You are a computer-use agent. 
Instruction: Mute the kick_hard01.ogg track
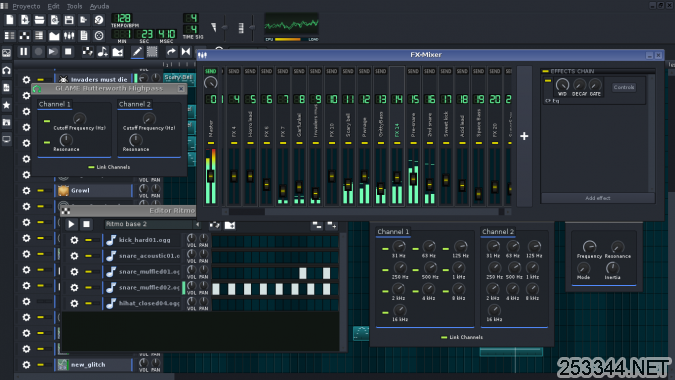(88, 240)
